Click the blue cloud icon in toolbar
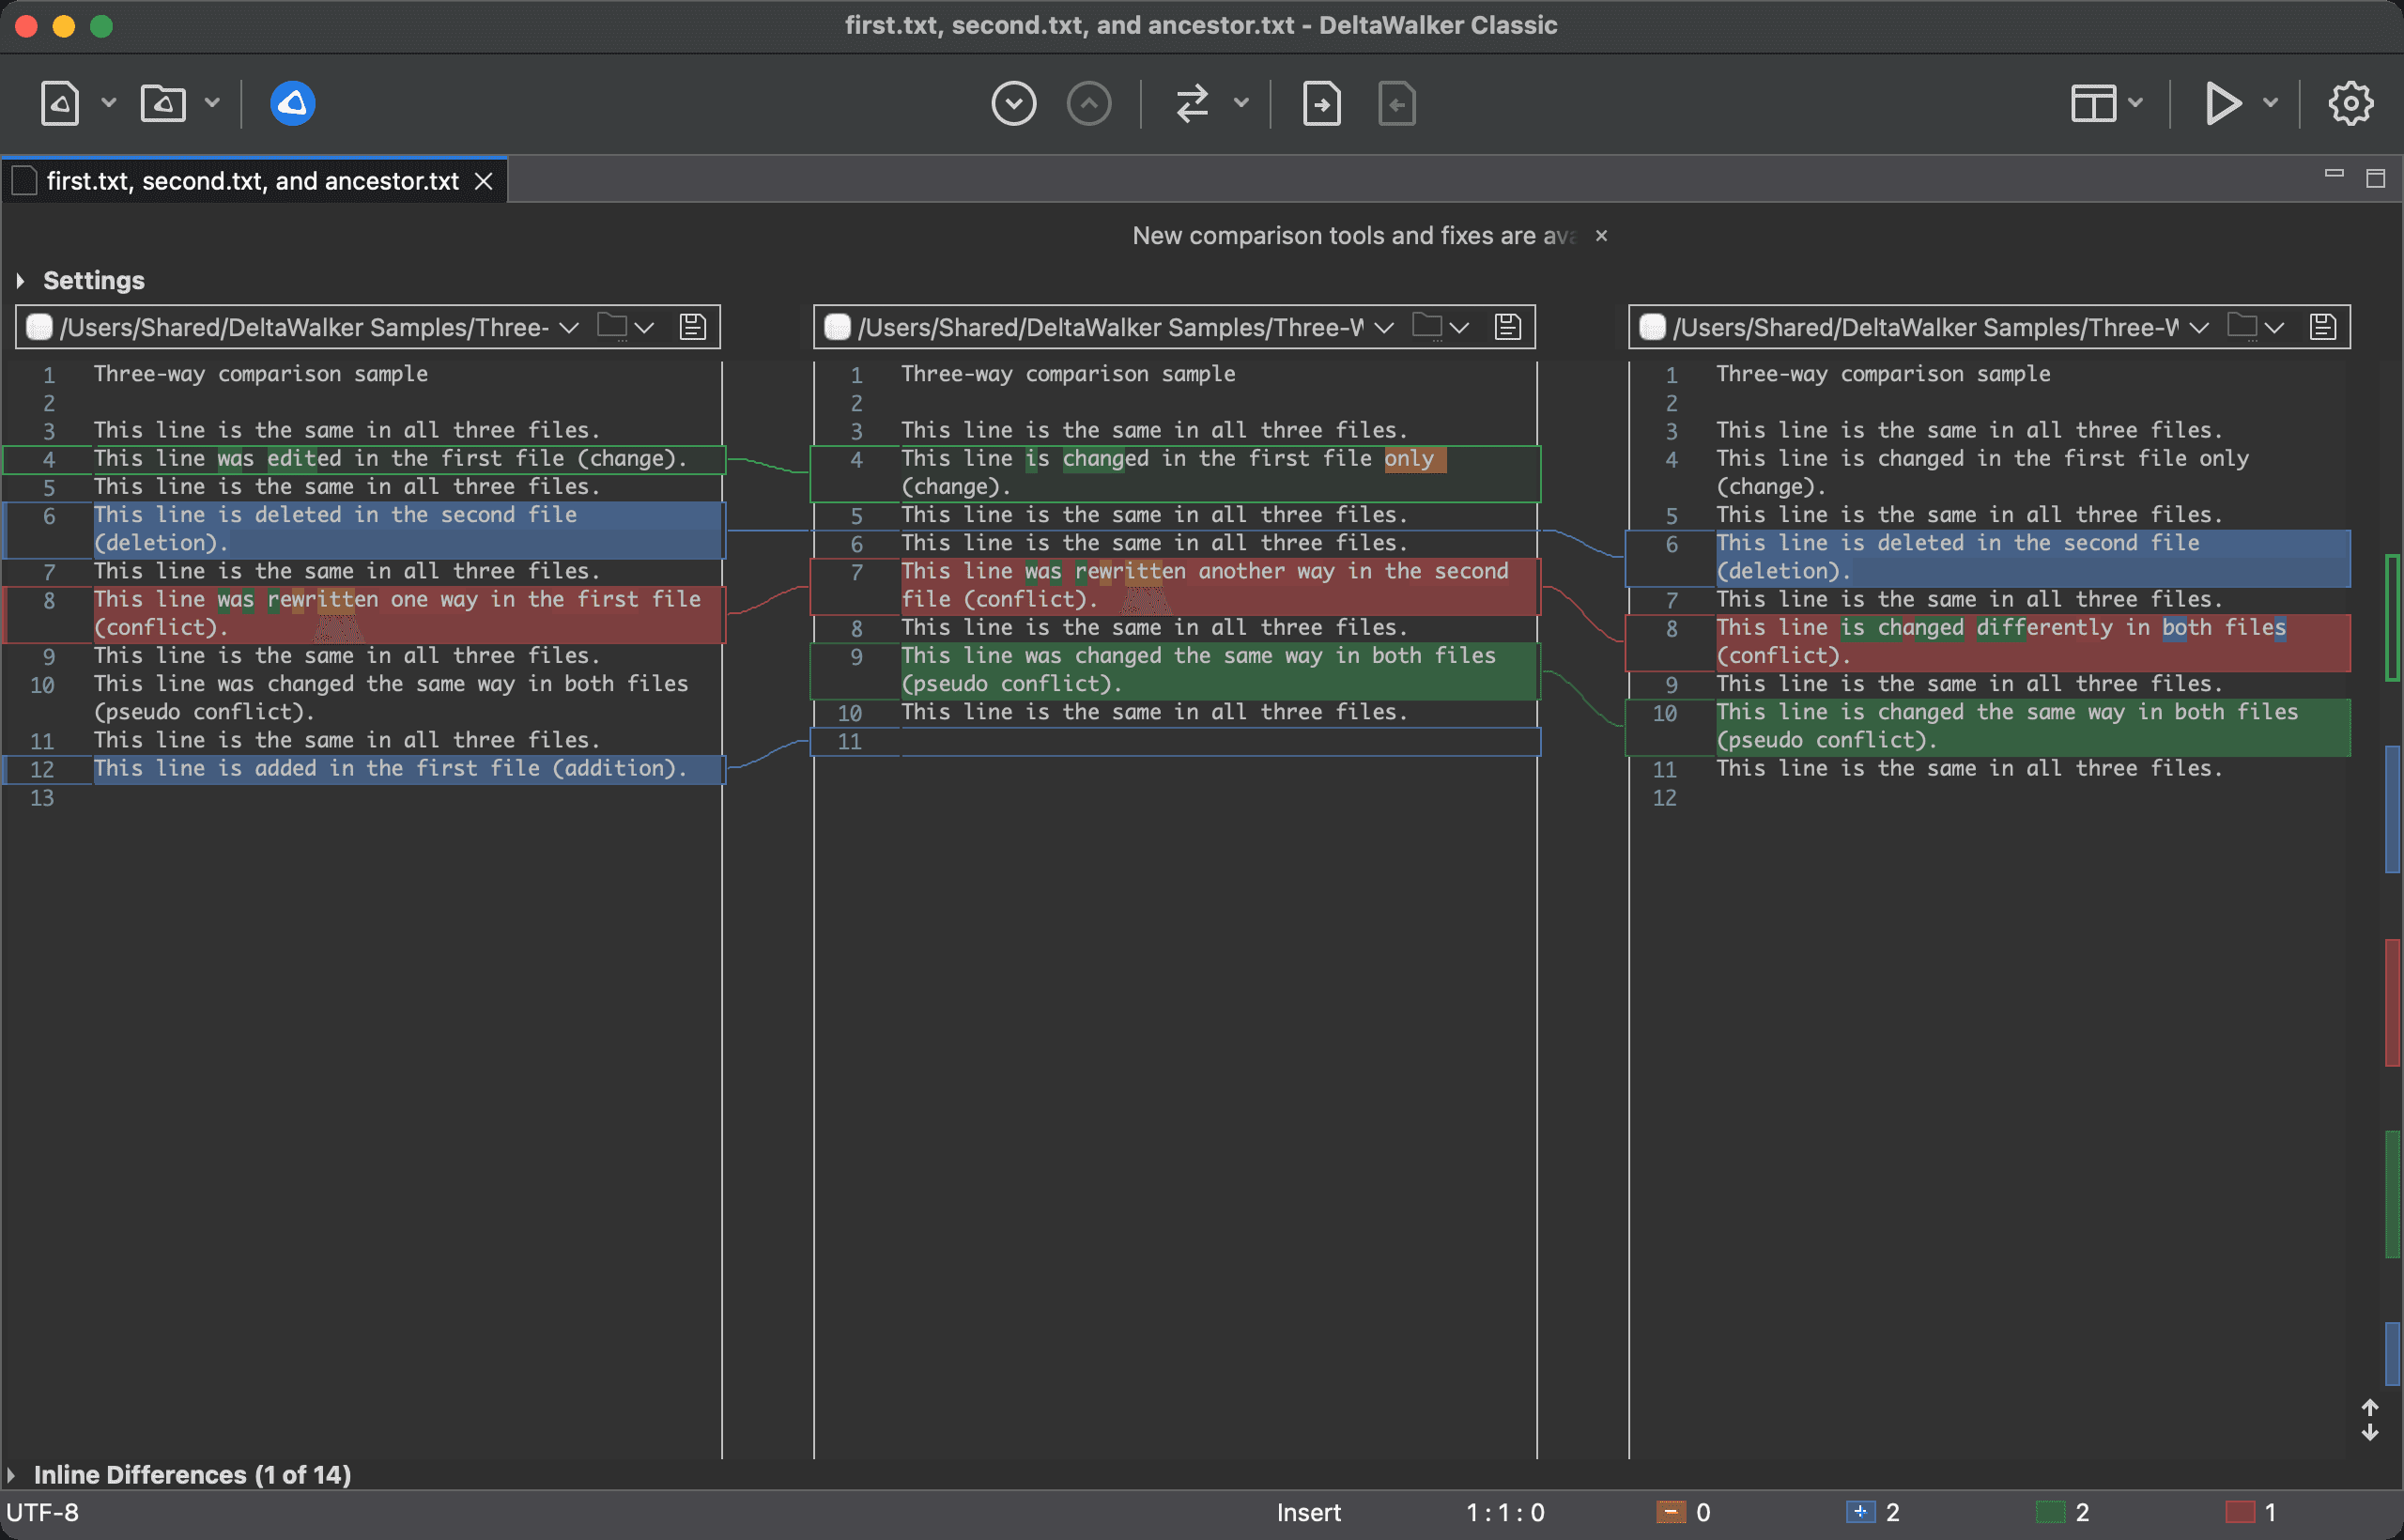The image size is (2404, 1540). (x=292, y=103)
